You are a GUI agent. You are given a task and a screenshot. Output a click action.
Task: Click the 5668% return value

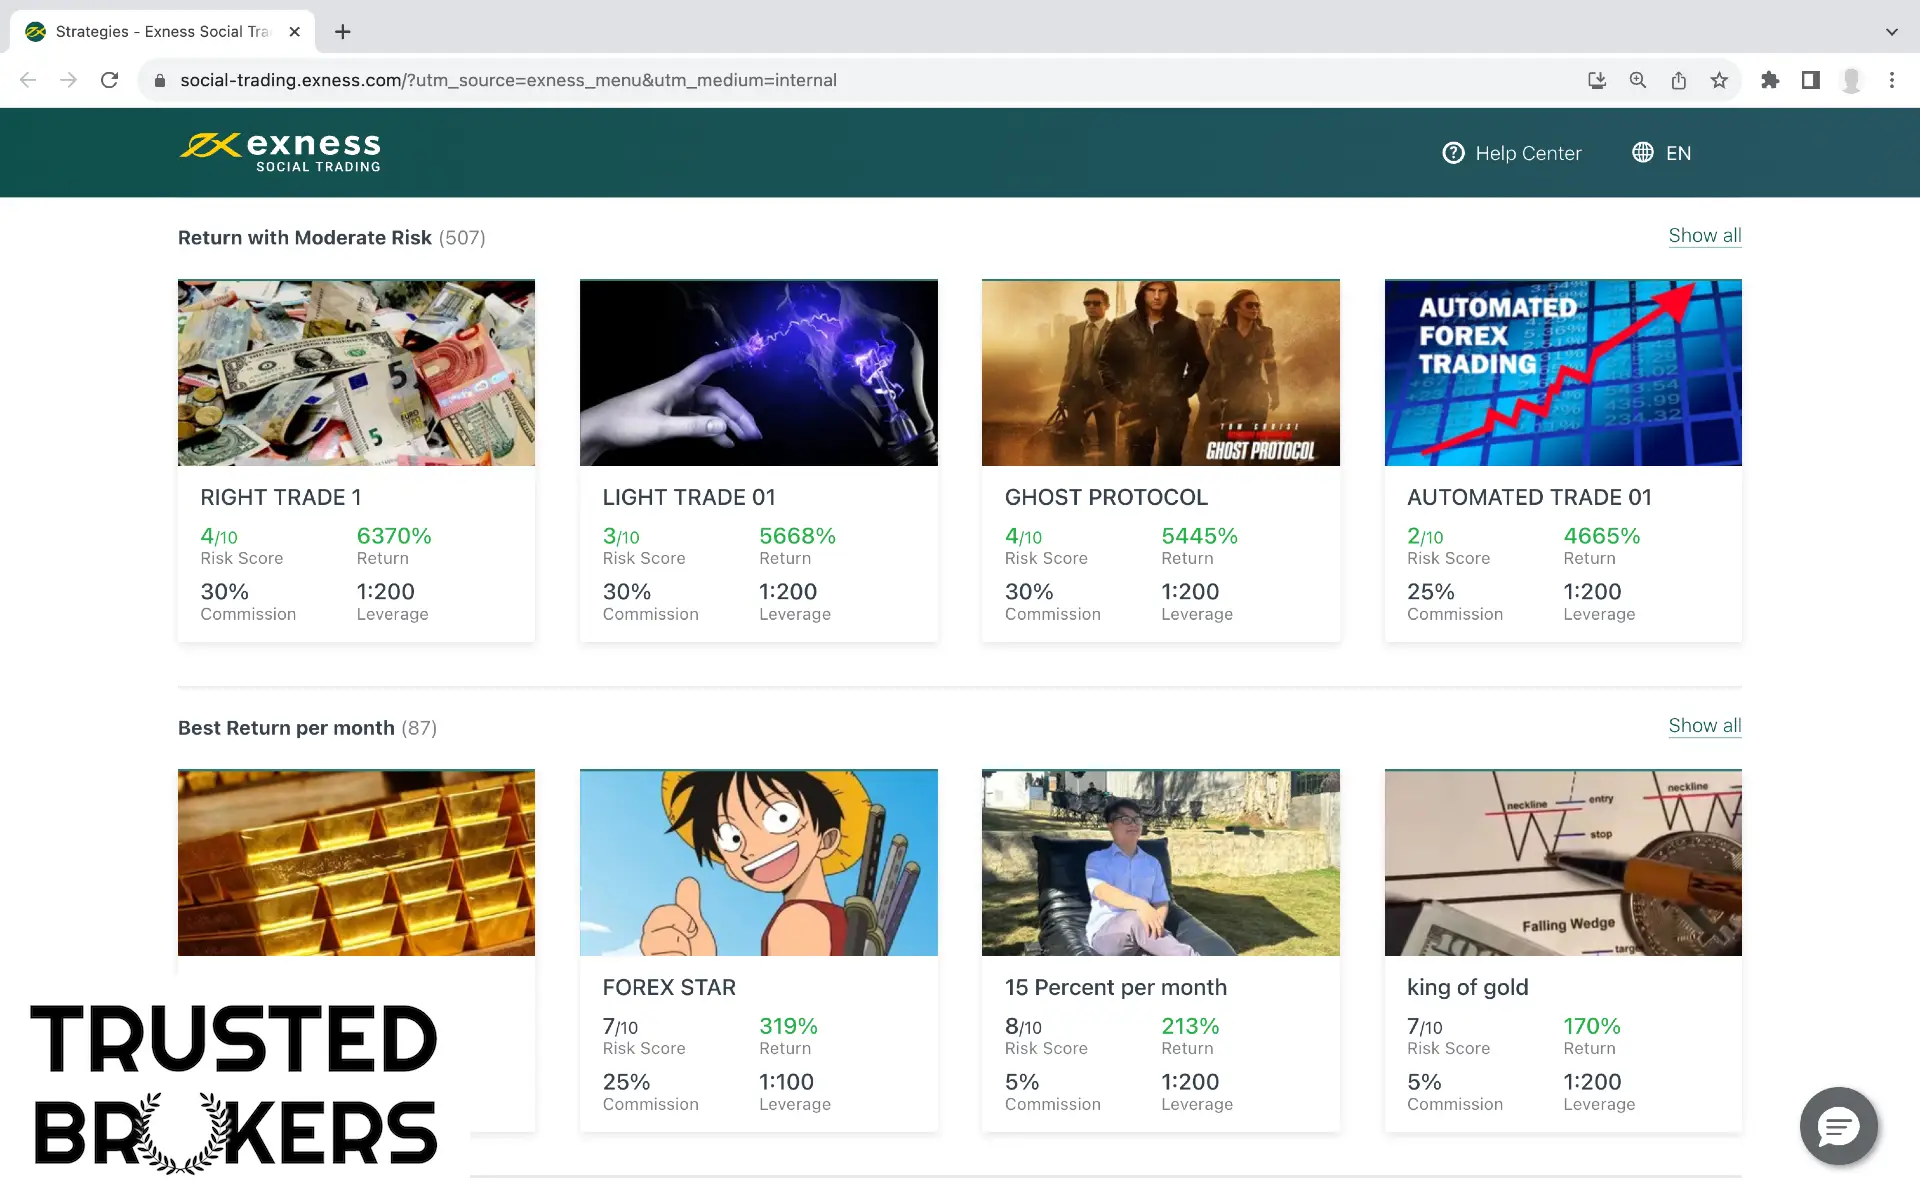pyautogui.click(x=797, y=536)
